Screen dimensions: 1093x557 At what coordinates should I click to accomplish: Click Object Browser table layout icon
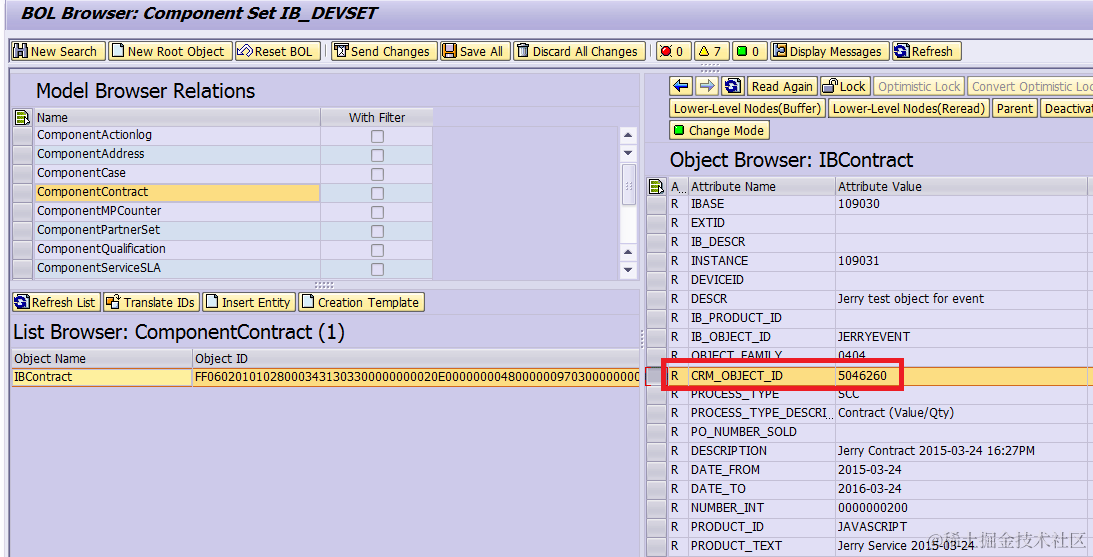(x=656, y=186)
